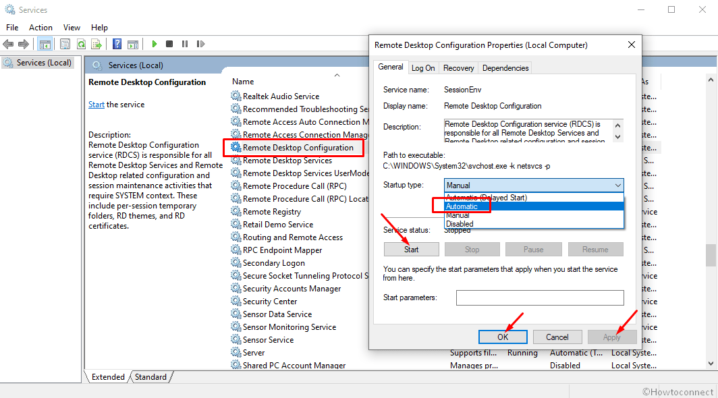The height and width of the screenshot is (398, 718).
Task: Open the Action menu
Action: pyautogui.click(x=40, y=27)
